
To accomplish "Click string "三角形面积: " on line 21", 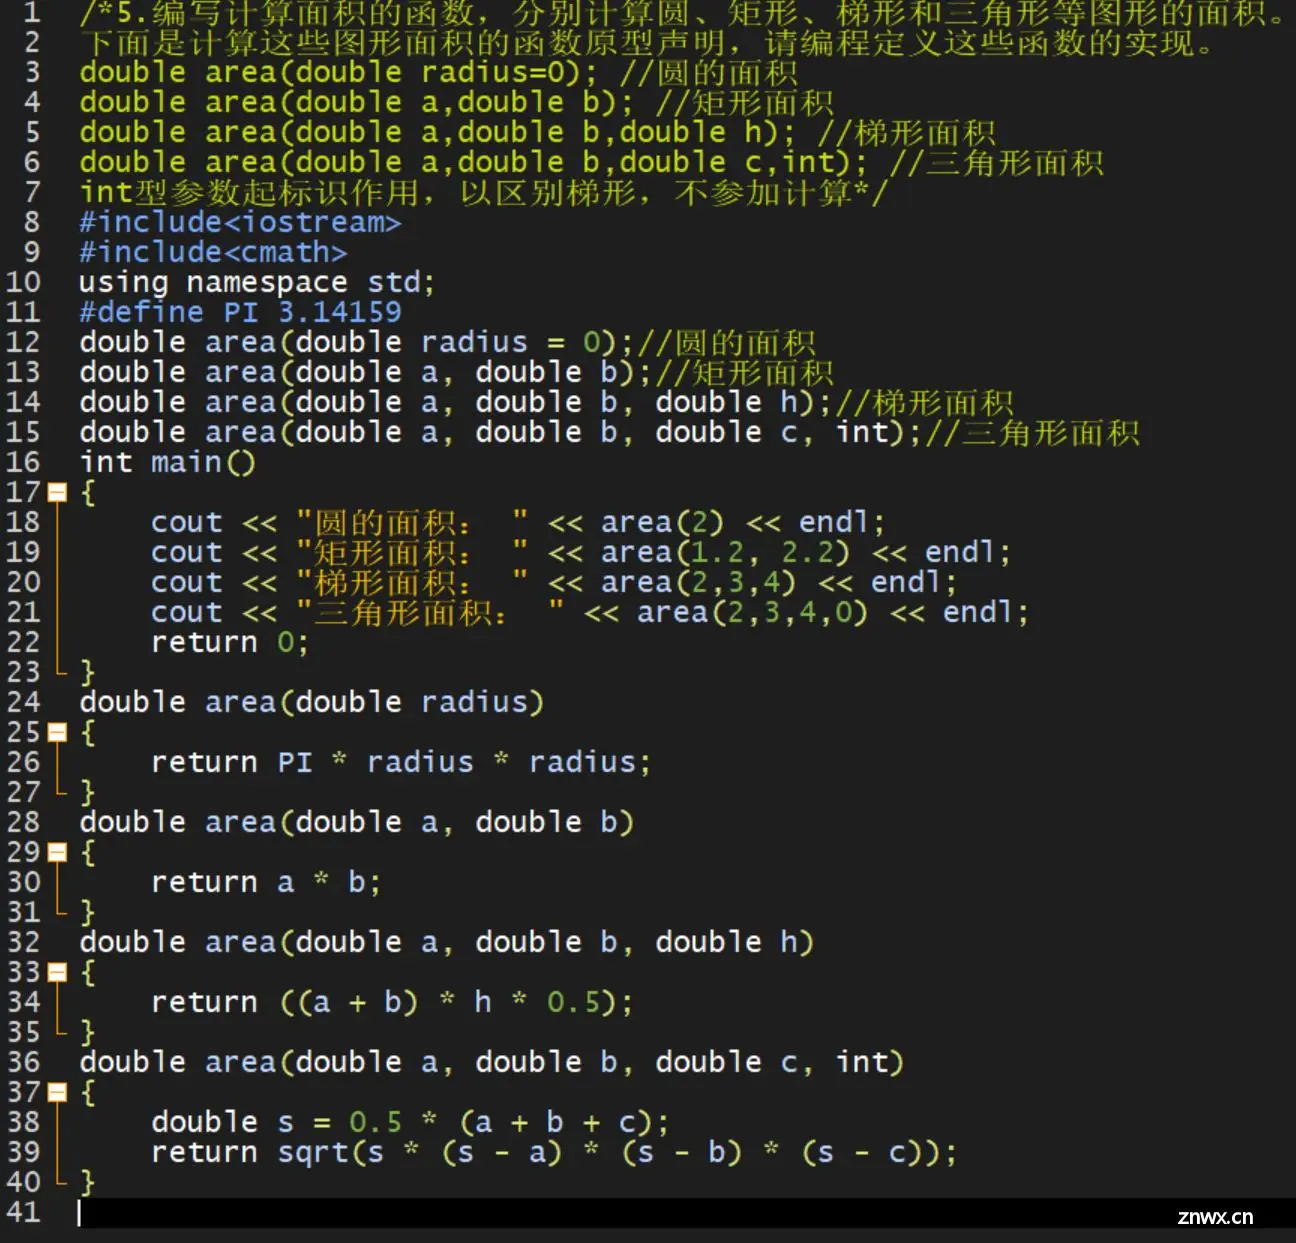I will (x=430, y=612).
